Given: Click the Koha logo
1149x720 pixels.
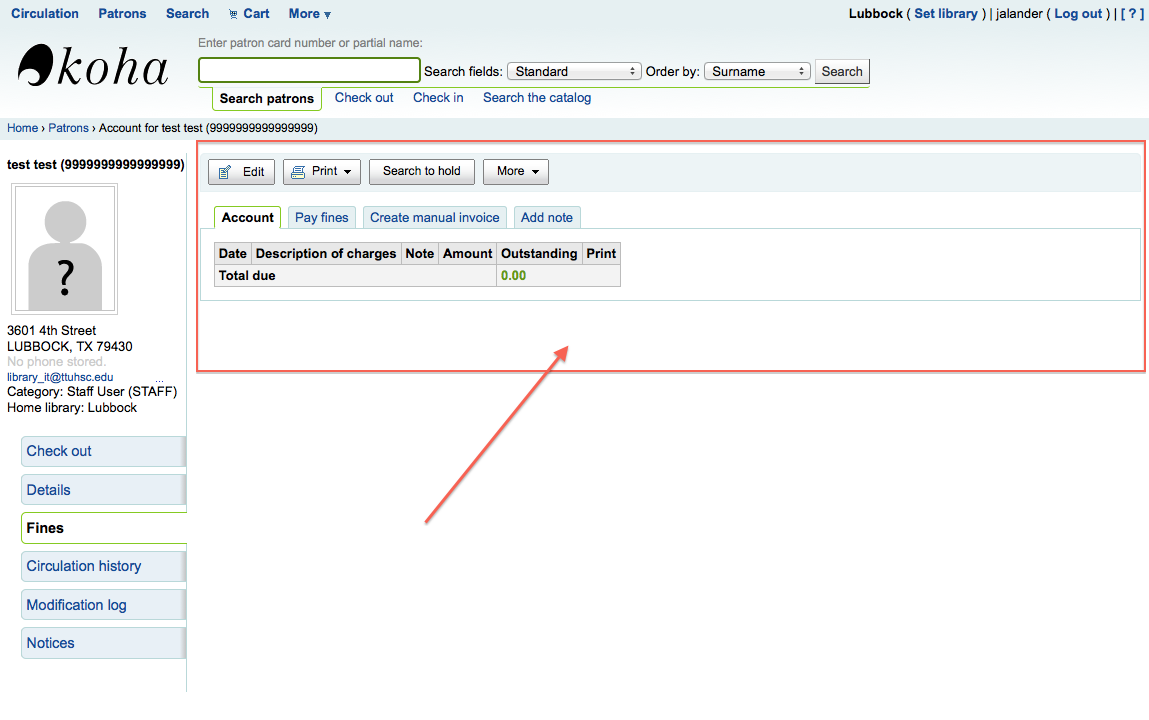Looking at the screenshot, I should coord(93,67).
